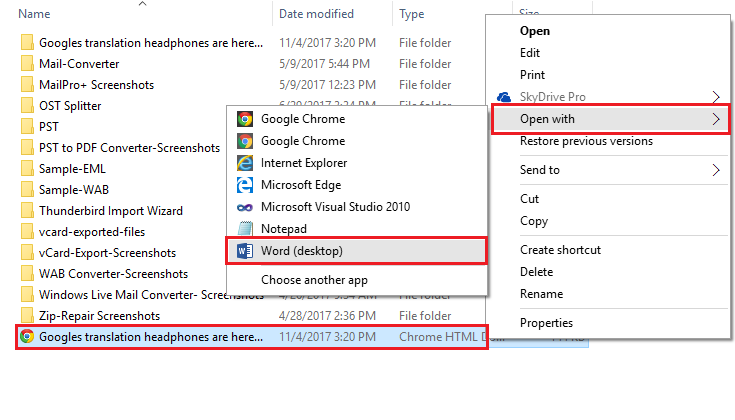Screen dimensions: 735x420
Task: Expand the Send to submenu arrow
Action: pos(716,170)
